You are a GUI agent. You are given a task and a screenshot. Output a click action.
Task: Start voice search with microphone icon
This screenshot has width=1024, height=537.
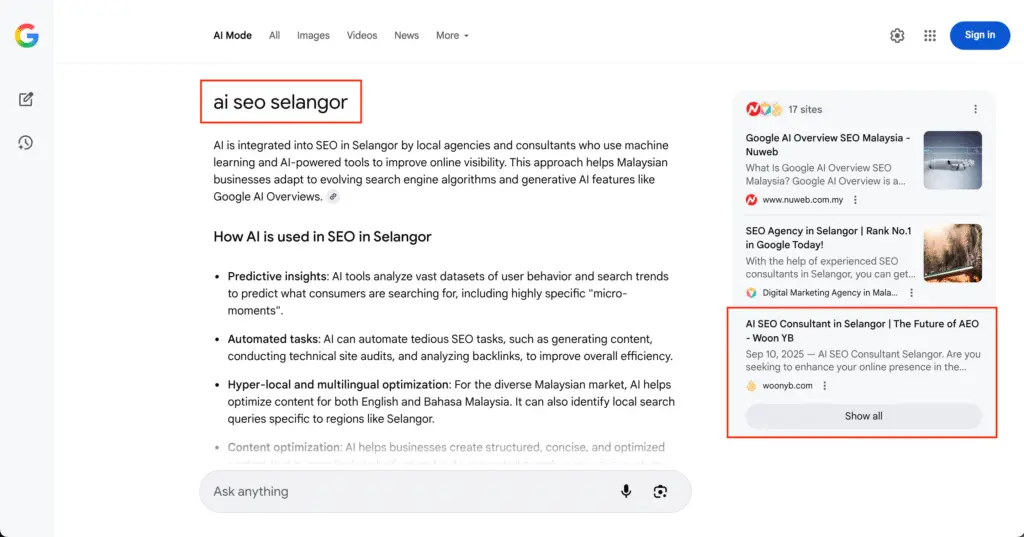click(x=626, y=491)
